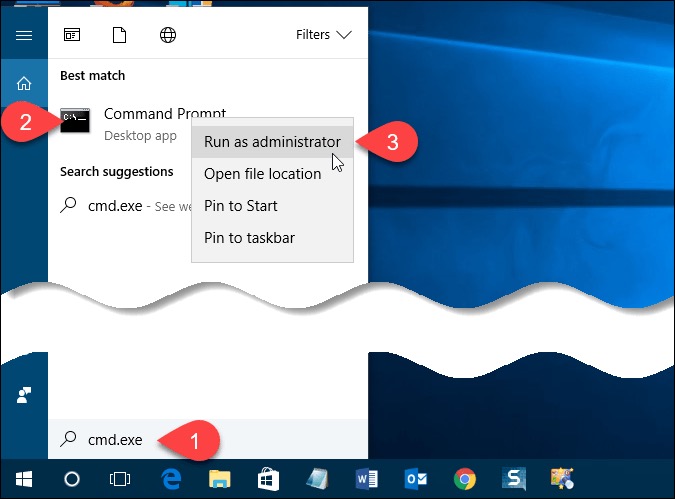Open the Windows Start menu
This screenshot has width=675, height=499.
[x=22, y=479]
